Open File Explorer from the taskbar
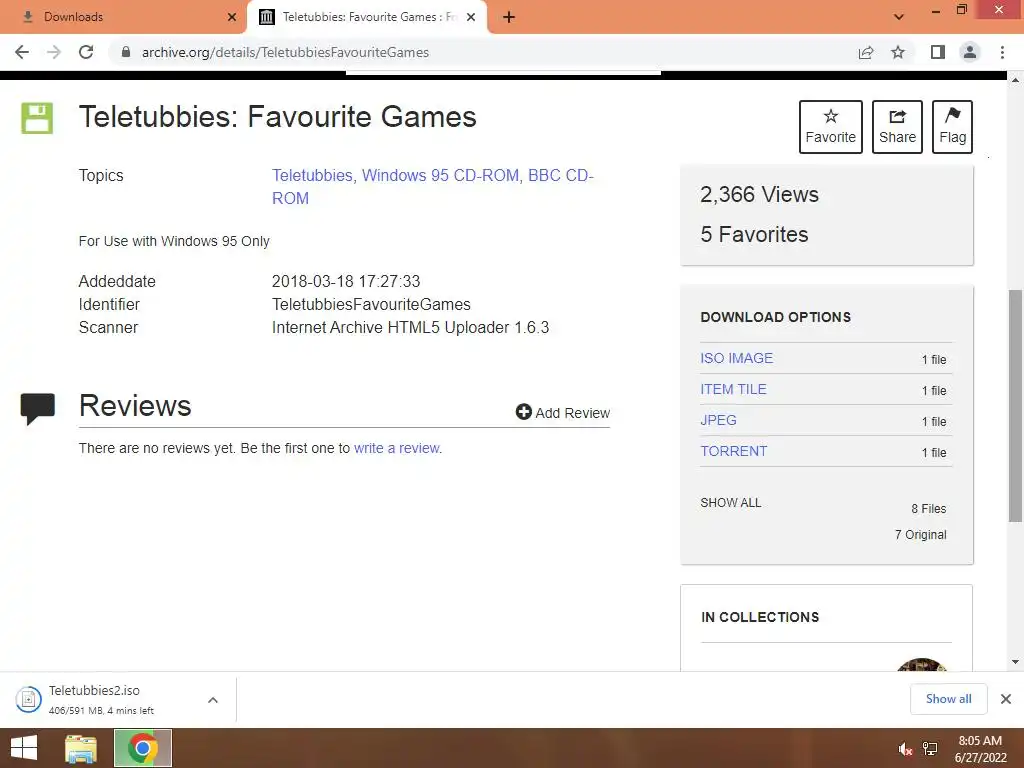Screen dimensions: 1024x768 click(81, 748)
